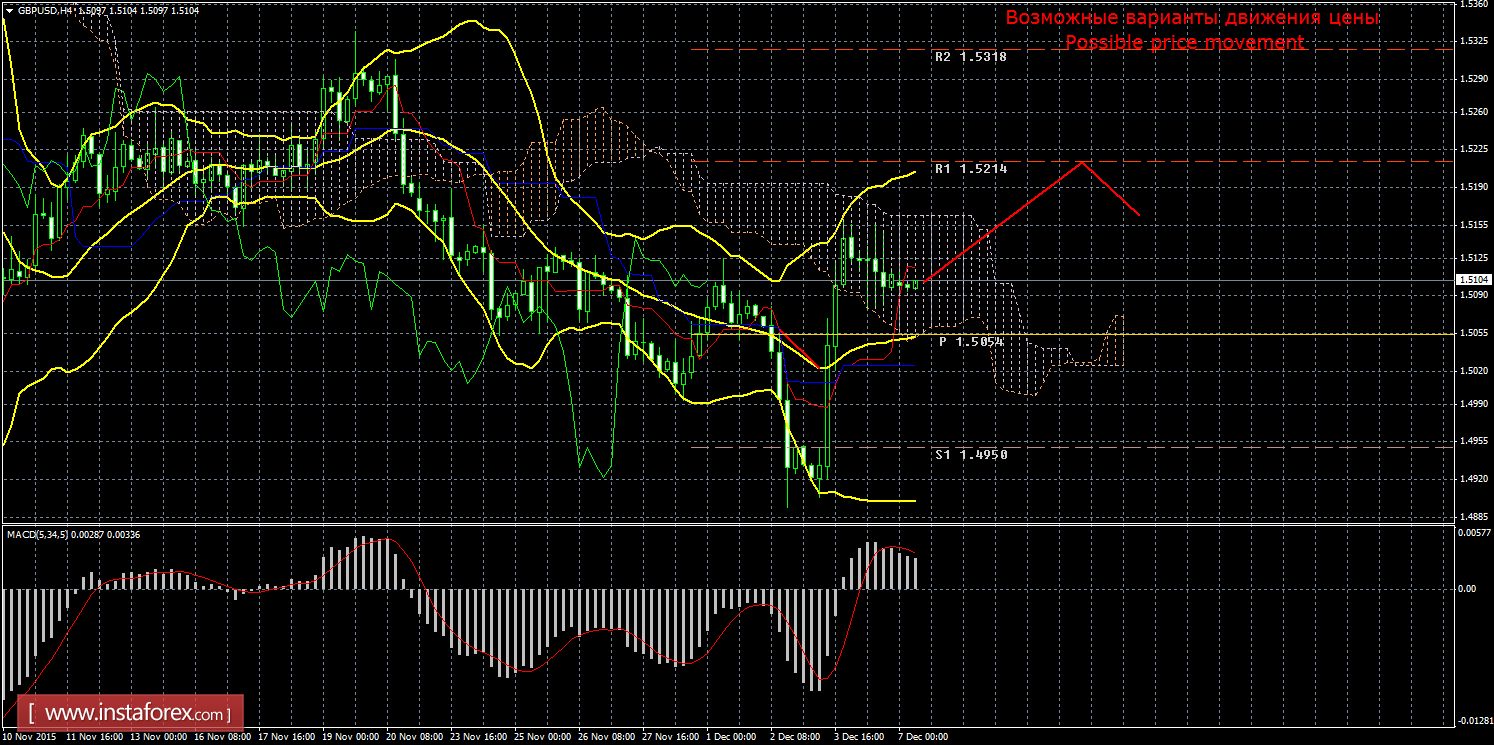Open the chart menu triangle beside GBPUSD,H4
The image size is (1494, 745).
(9, 10)
